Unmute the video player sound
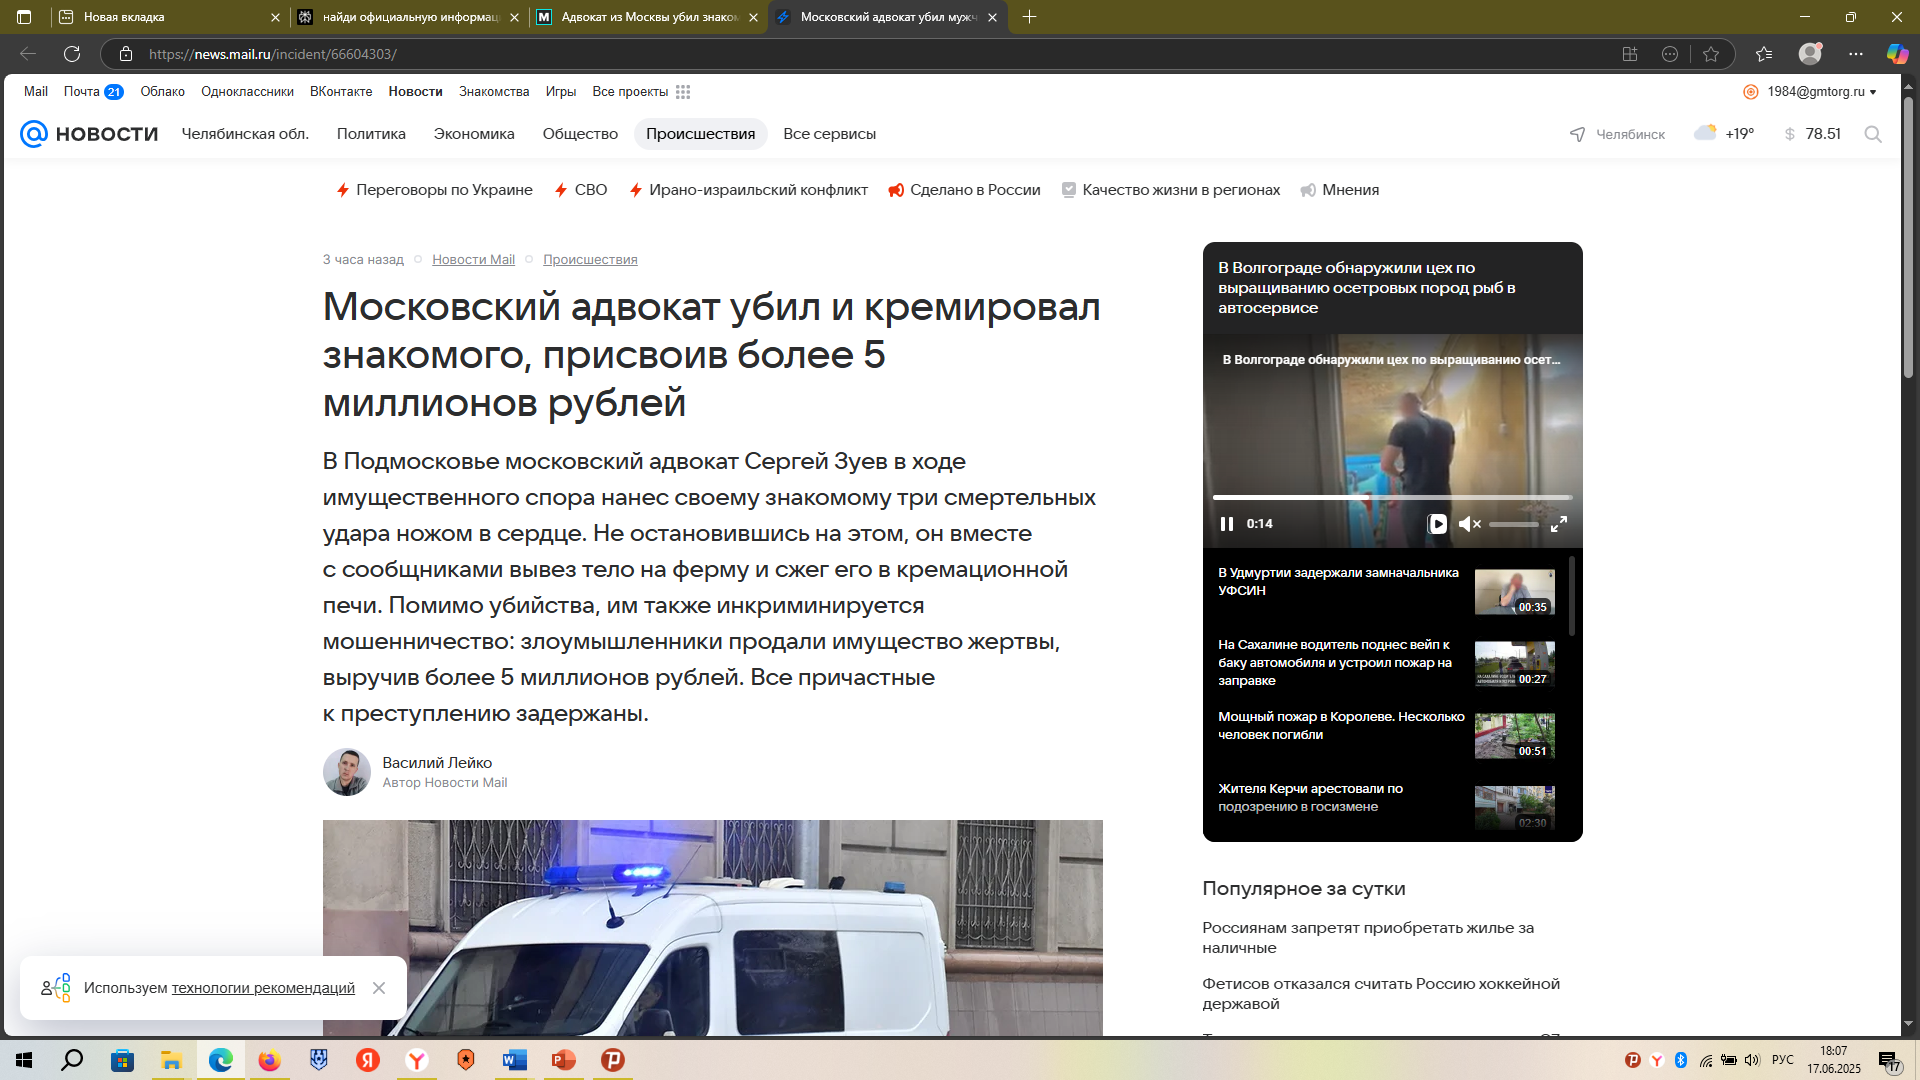This screenshot has height=1080, width=1920. [x=1469, y=524]
